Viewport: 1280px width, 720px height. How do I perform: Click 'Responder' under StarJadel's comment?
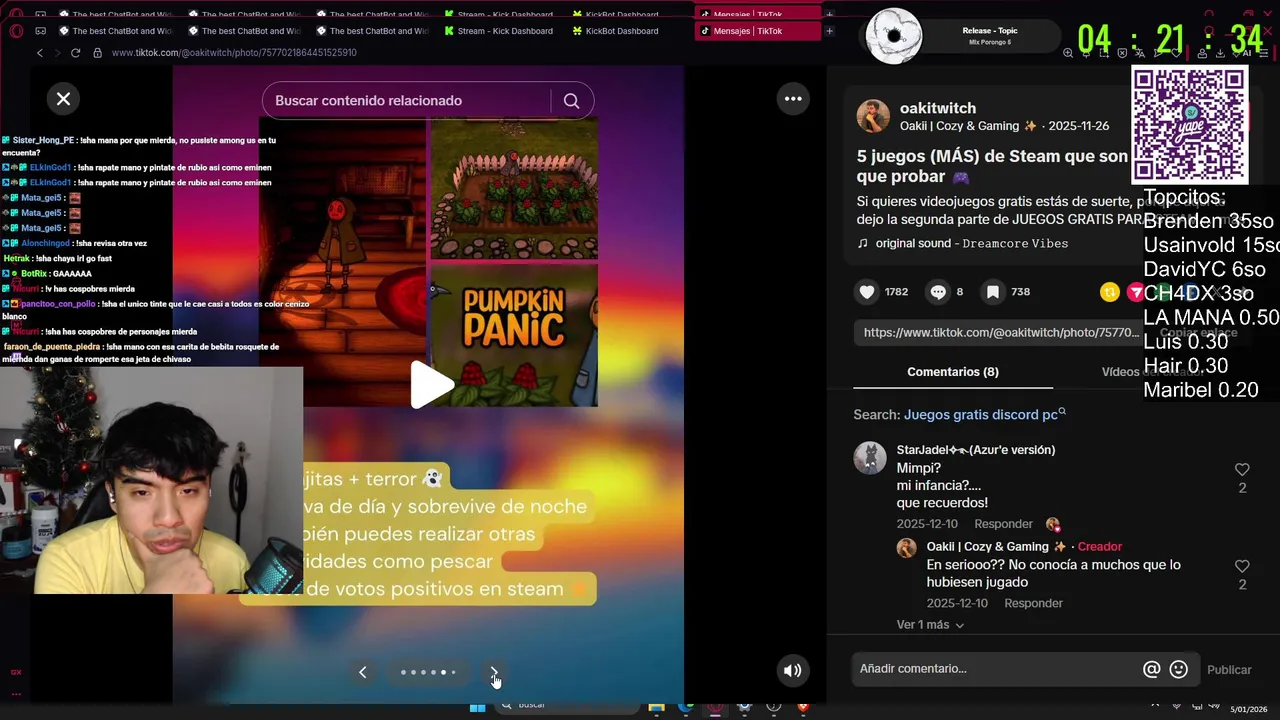(x=1003, y=524)
